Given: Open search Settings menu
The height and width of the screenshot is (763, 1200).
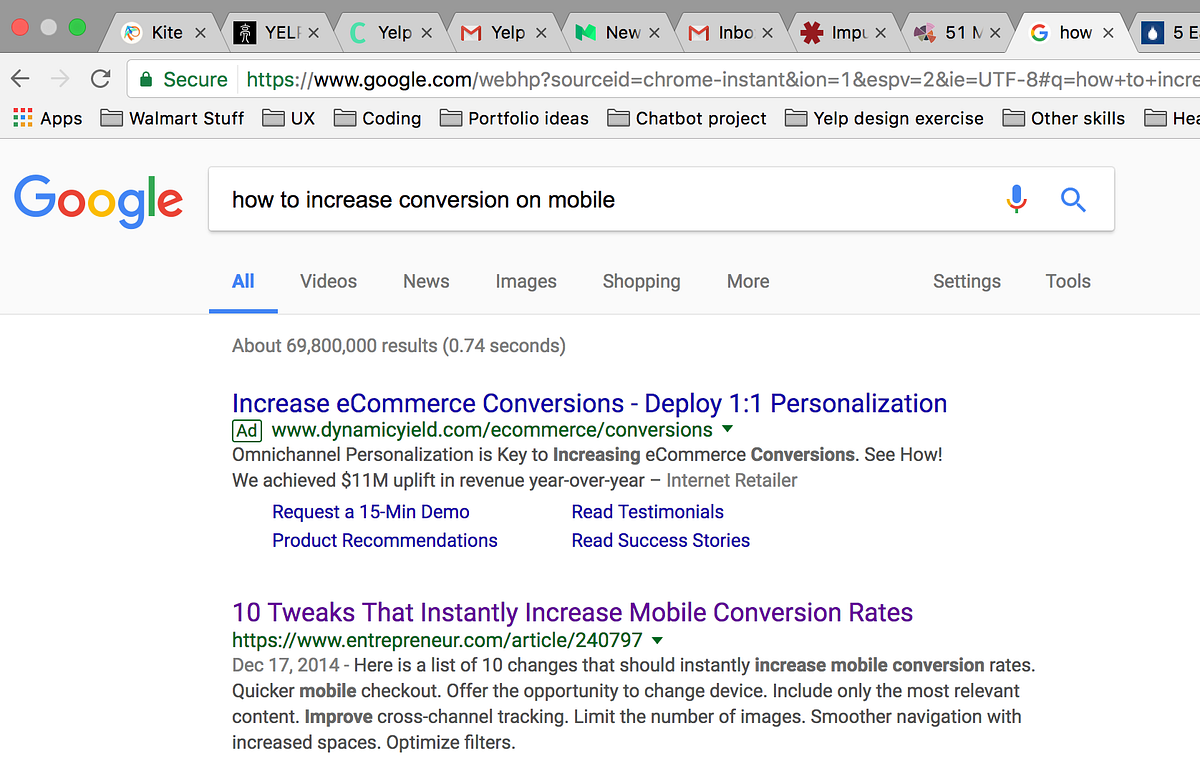Looking at the screenshot, I should coord(967,282).
